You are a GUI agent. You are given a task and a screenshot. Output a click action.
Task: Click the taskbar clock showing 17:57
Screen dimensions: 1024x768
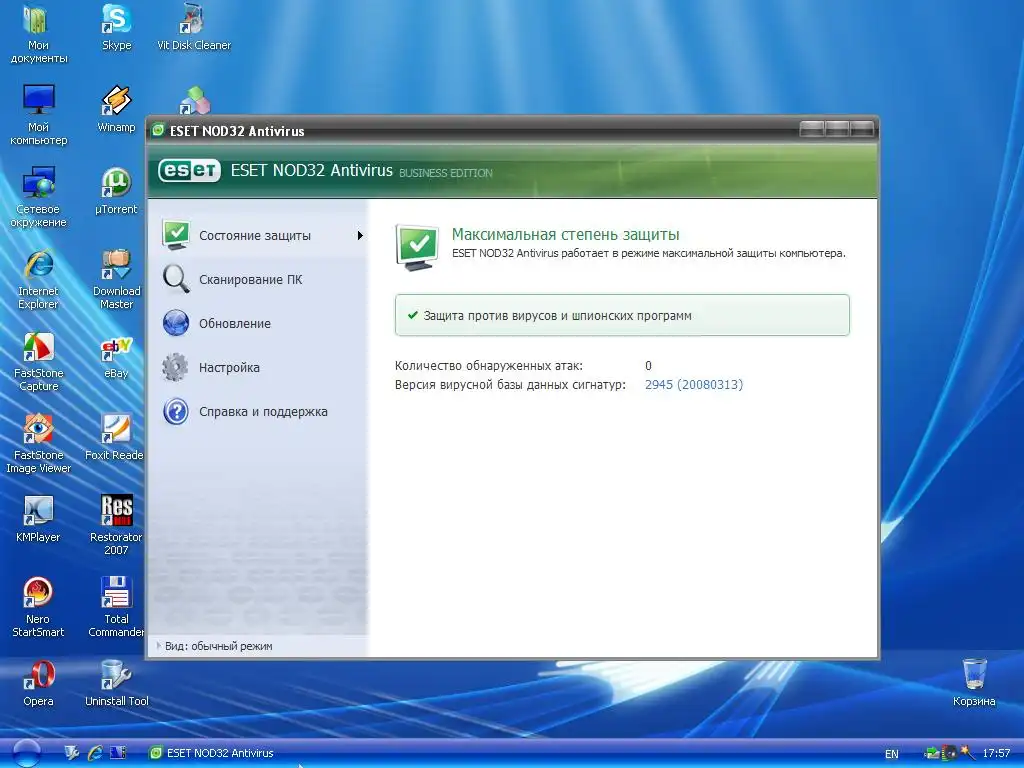tap(996, 754)
